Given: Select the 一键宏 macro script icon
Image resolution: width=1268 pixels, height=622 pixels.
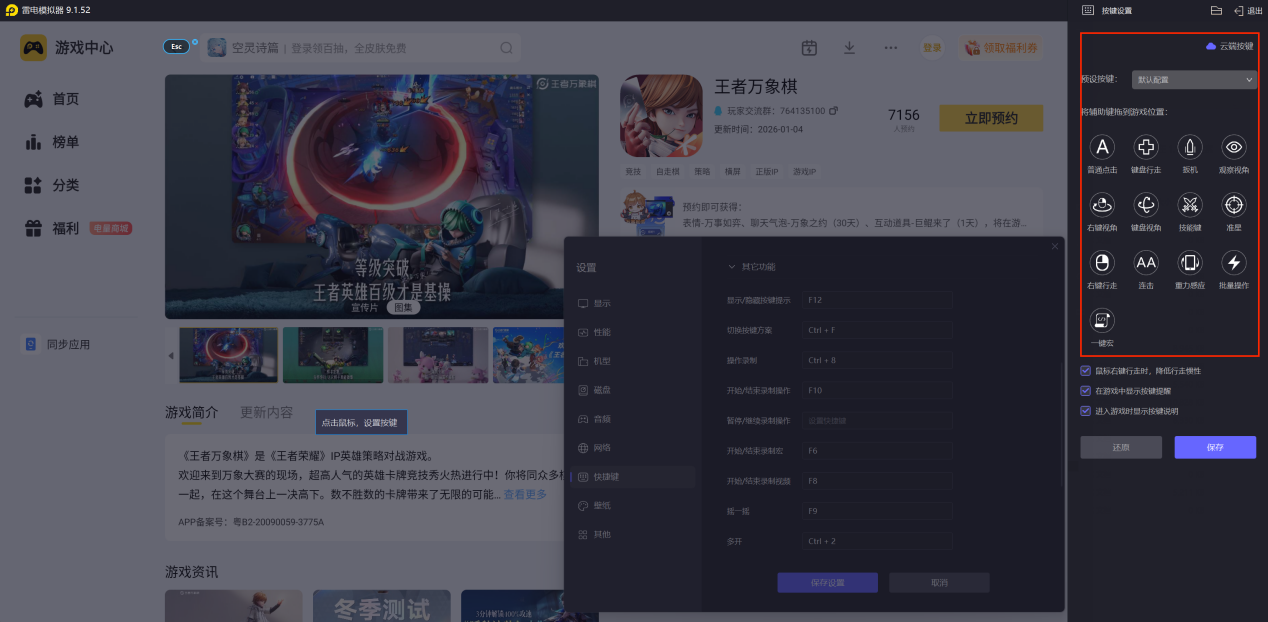Looking at the screenshot, I should 1102,320.
